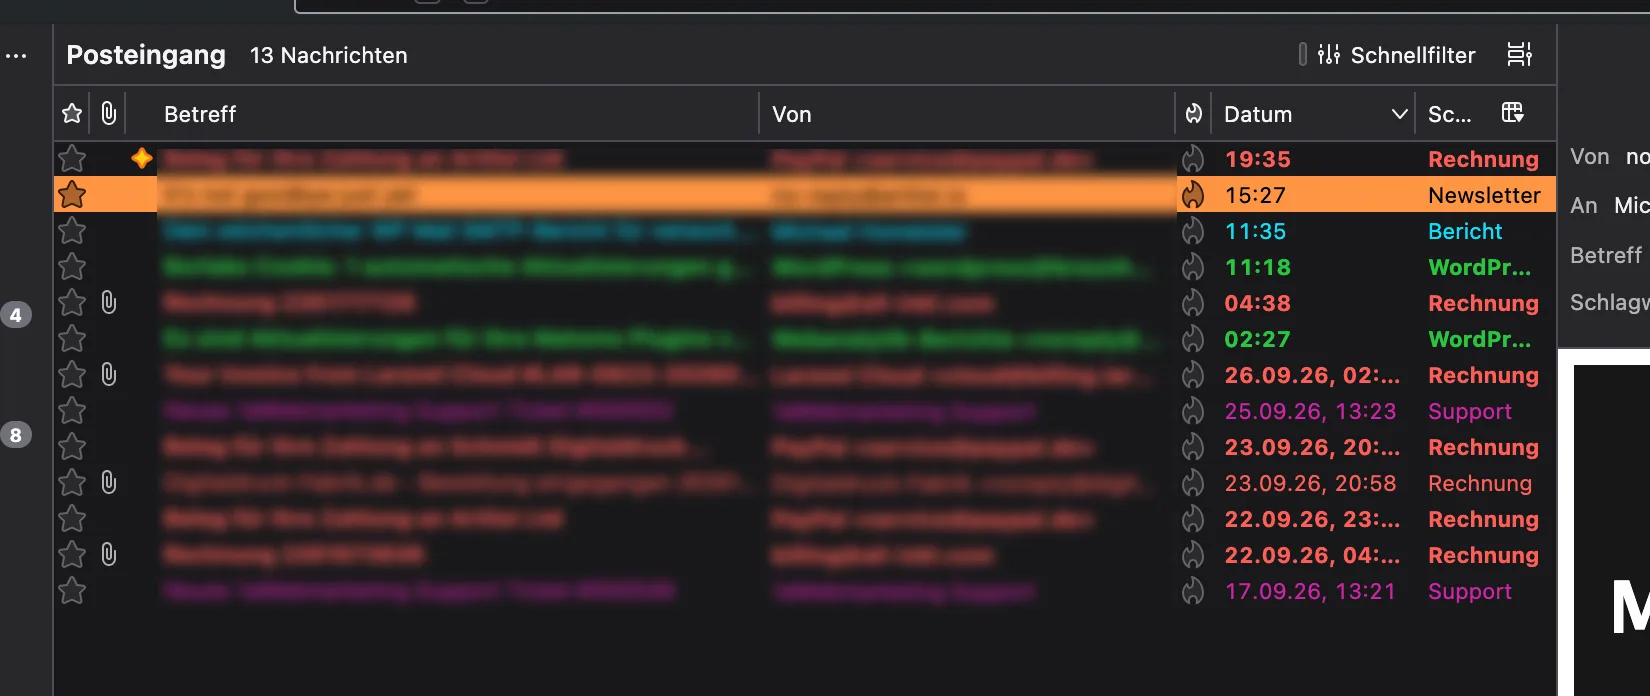Select the message dated 11:18
The width and height of the screenshot is (1650, 696).
pos(805,267)
